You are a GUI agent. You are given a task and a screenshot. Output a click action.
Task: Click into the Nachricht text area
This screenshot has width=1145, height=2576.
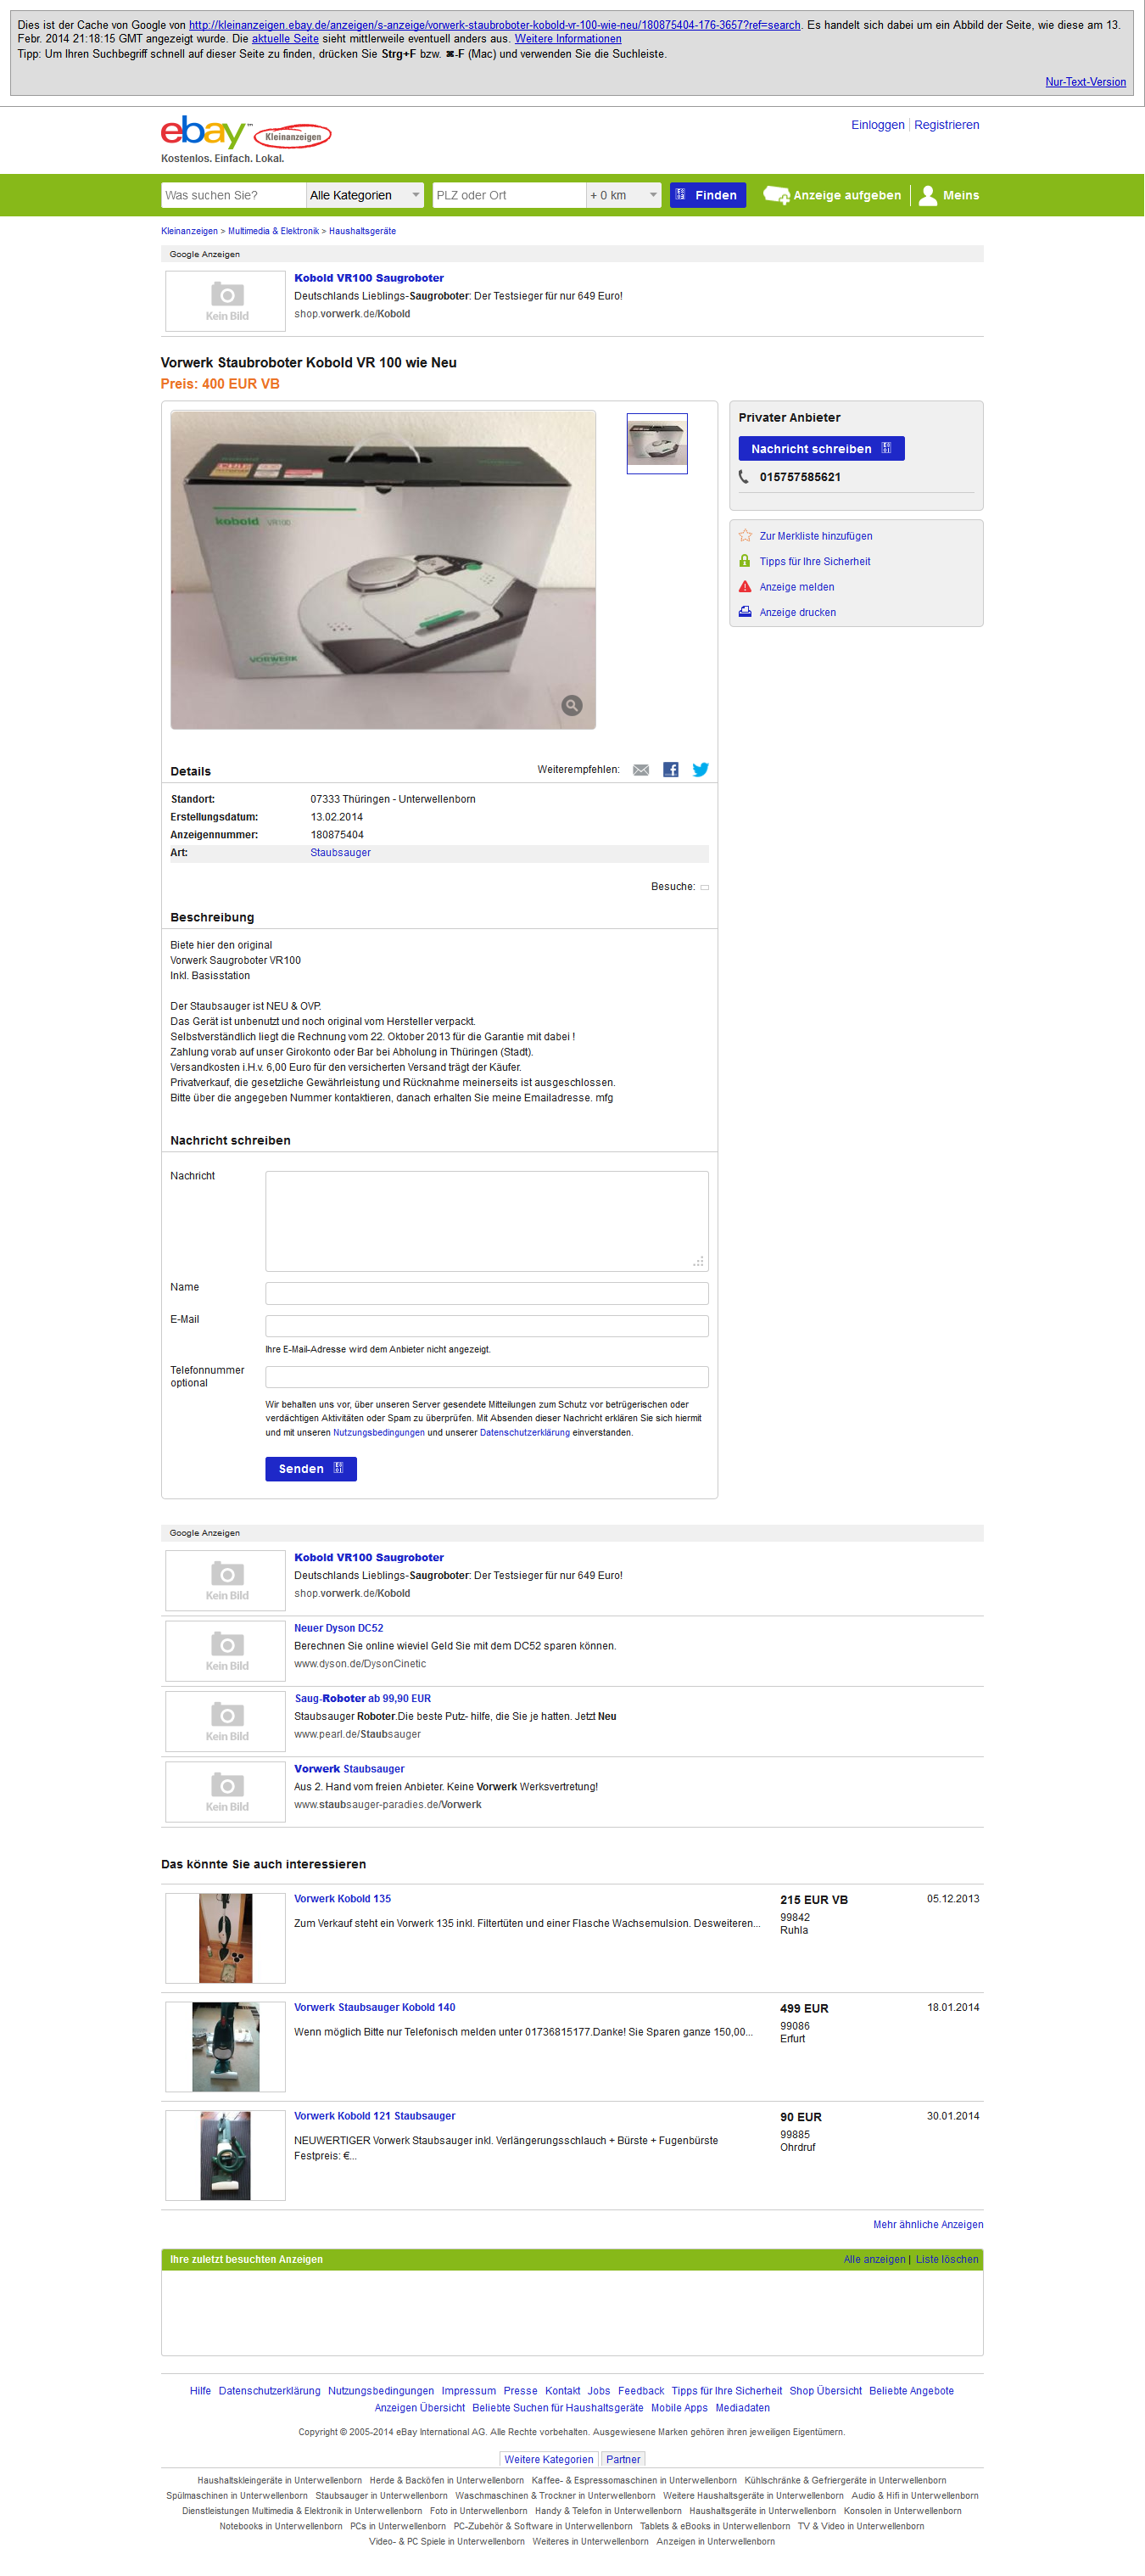click(x=487, y=1221)
